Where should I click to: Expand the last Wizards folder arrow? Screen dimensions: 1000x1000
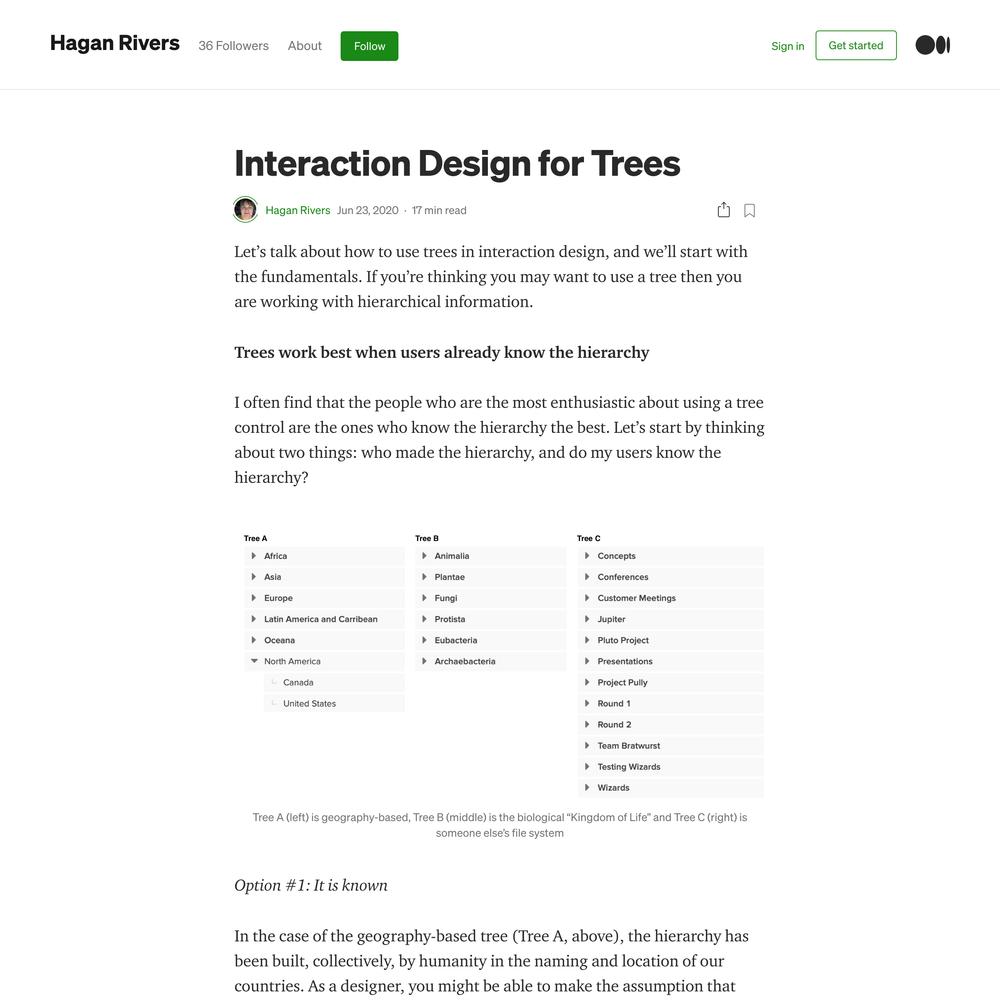(x=587, y=788)
